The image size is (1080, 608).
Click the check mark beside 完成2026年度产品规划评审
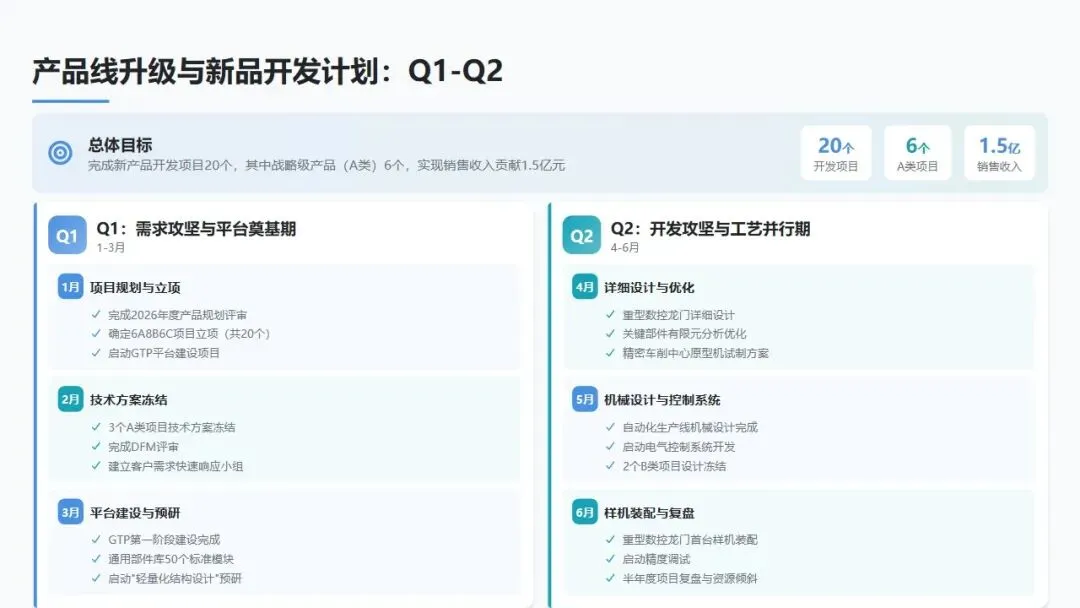tap(96, 315)
